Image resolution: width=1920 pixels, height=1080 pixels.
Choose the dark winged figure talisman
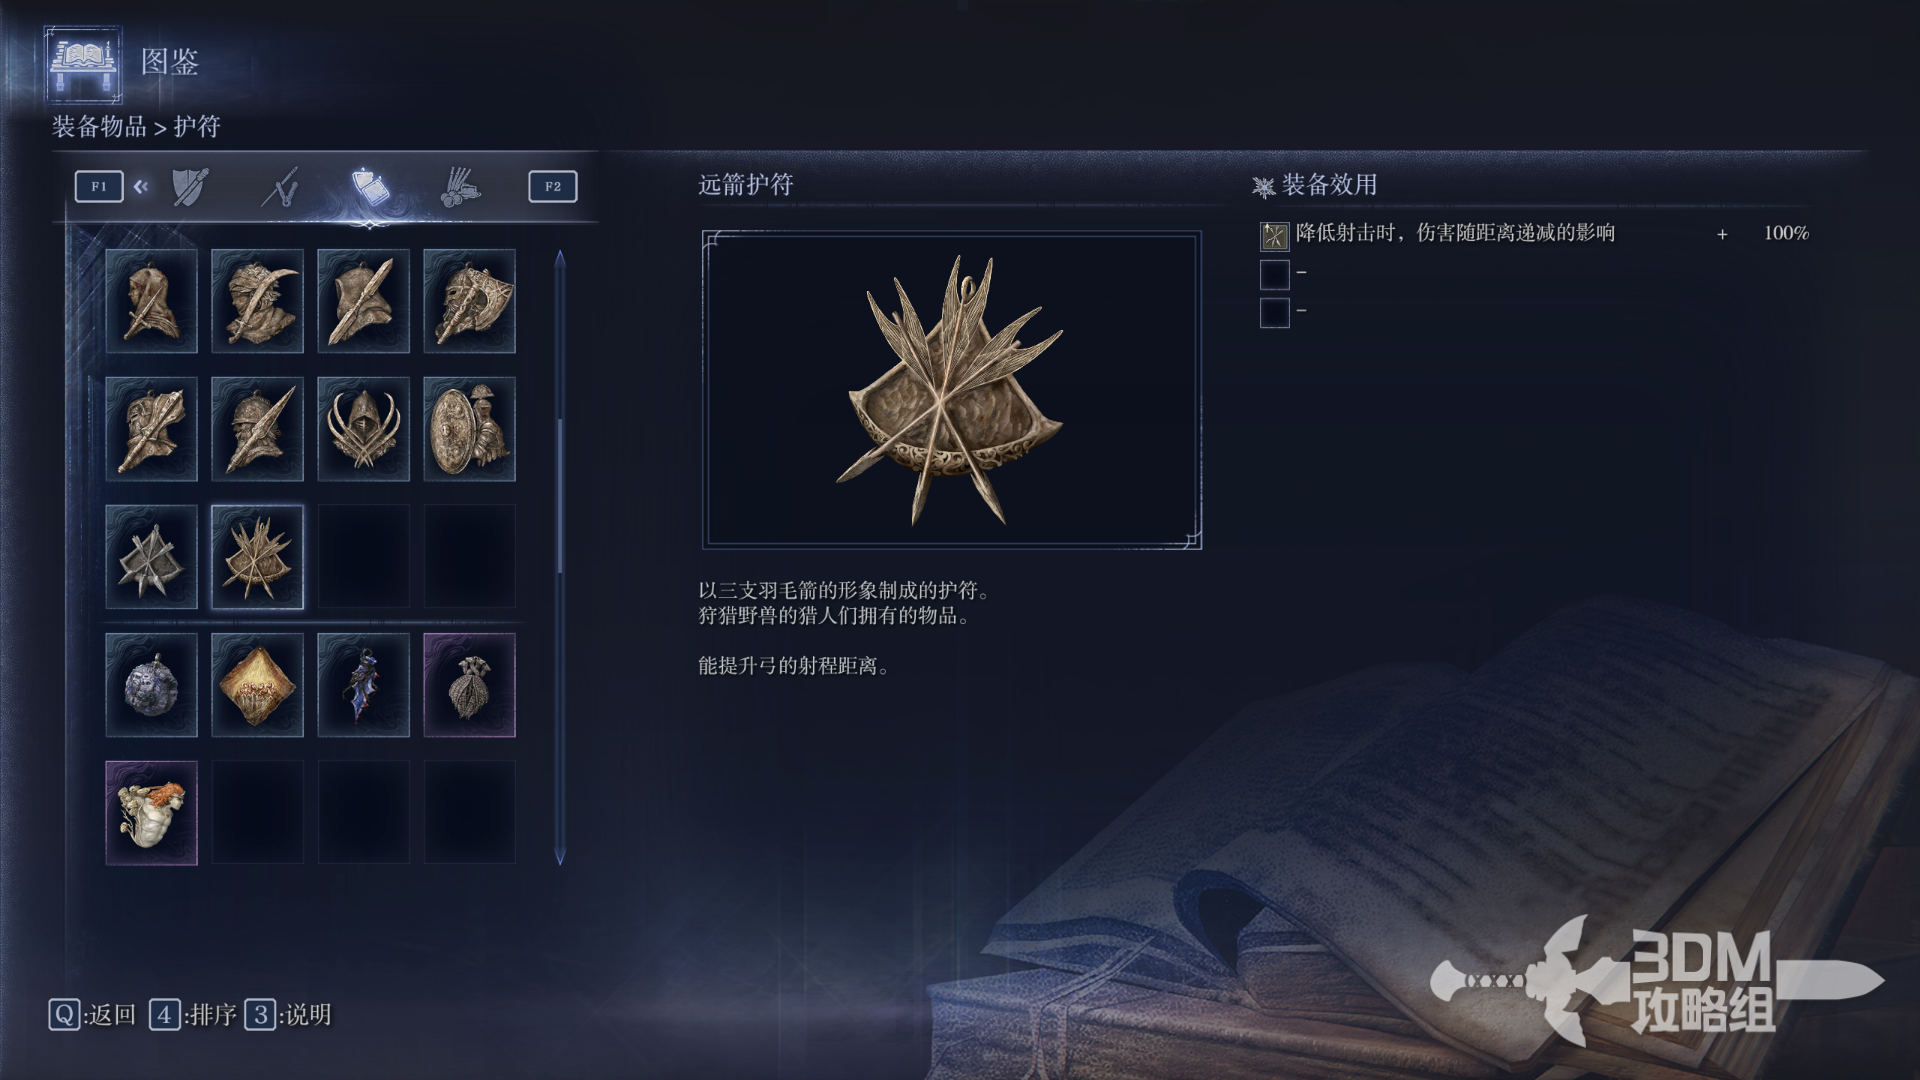(x=363, y=685)
